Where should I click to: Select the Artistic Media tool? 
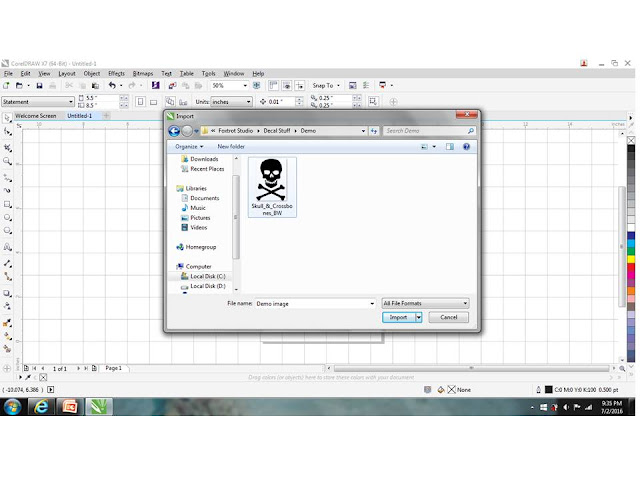7,191
